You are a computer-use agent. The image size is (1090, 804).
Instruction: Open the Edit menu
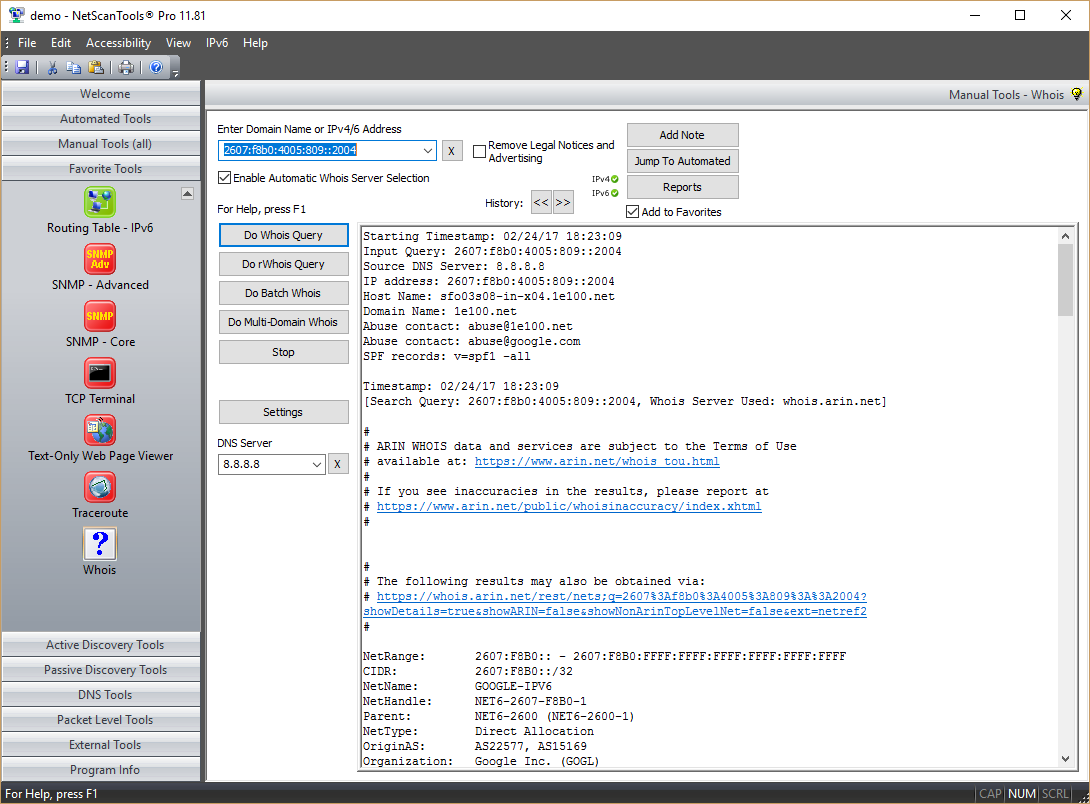click(x=61, y=43)
